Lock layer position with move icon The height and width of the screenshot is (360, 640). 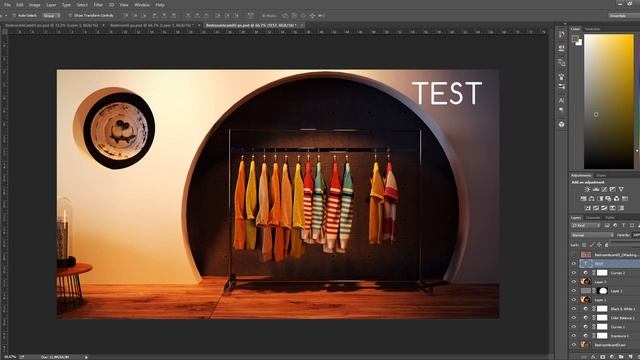click(599, 245)
